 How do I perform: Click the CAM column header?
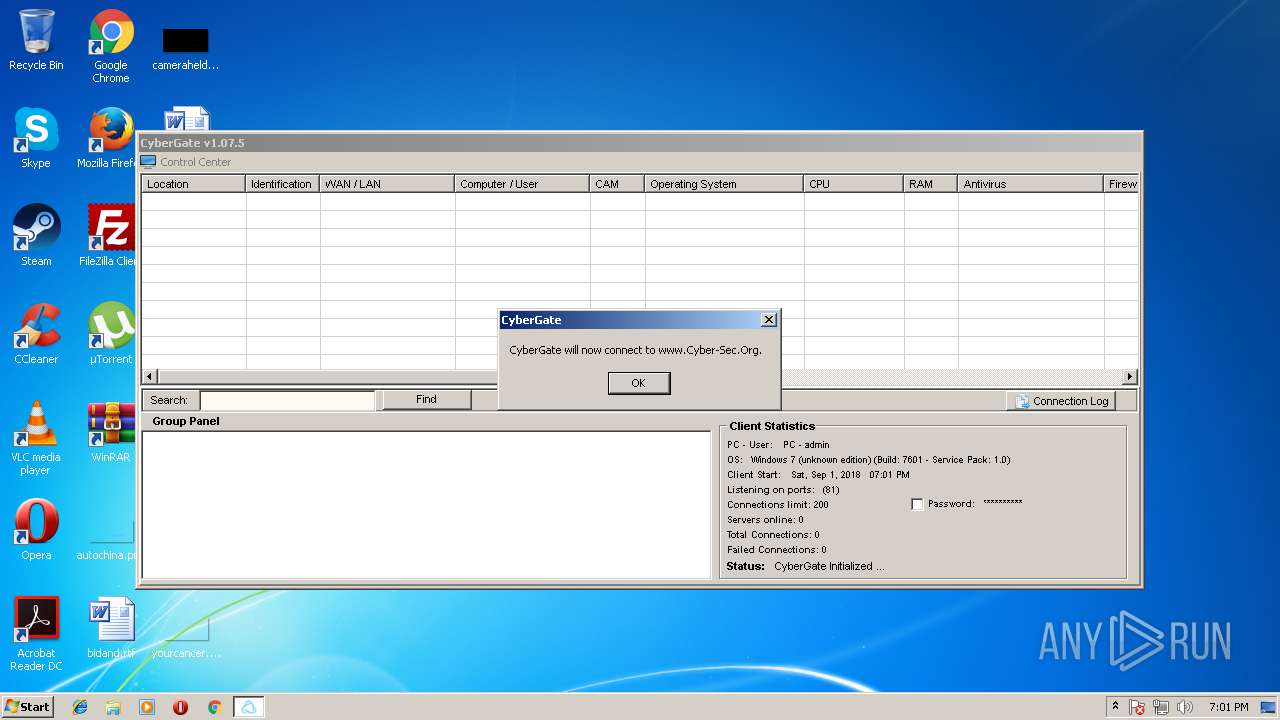click(x=617, y=184)
